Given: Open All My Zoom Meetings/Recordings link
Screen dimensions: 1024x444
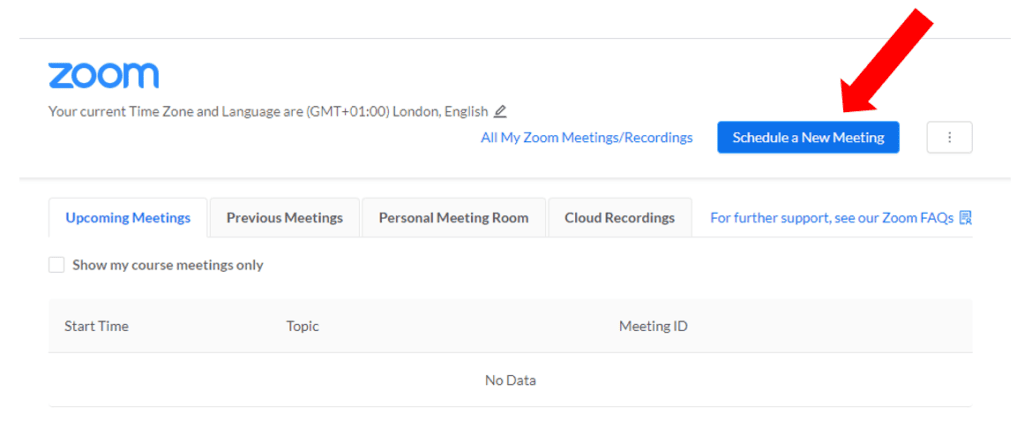Looking at the screenshot, I should [586, 138].
